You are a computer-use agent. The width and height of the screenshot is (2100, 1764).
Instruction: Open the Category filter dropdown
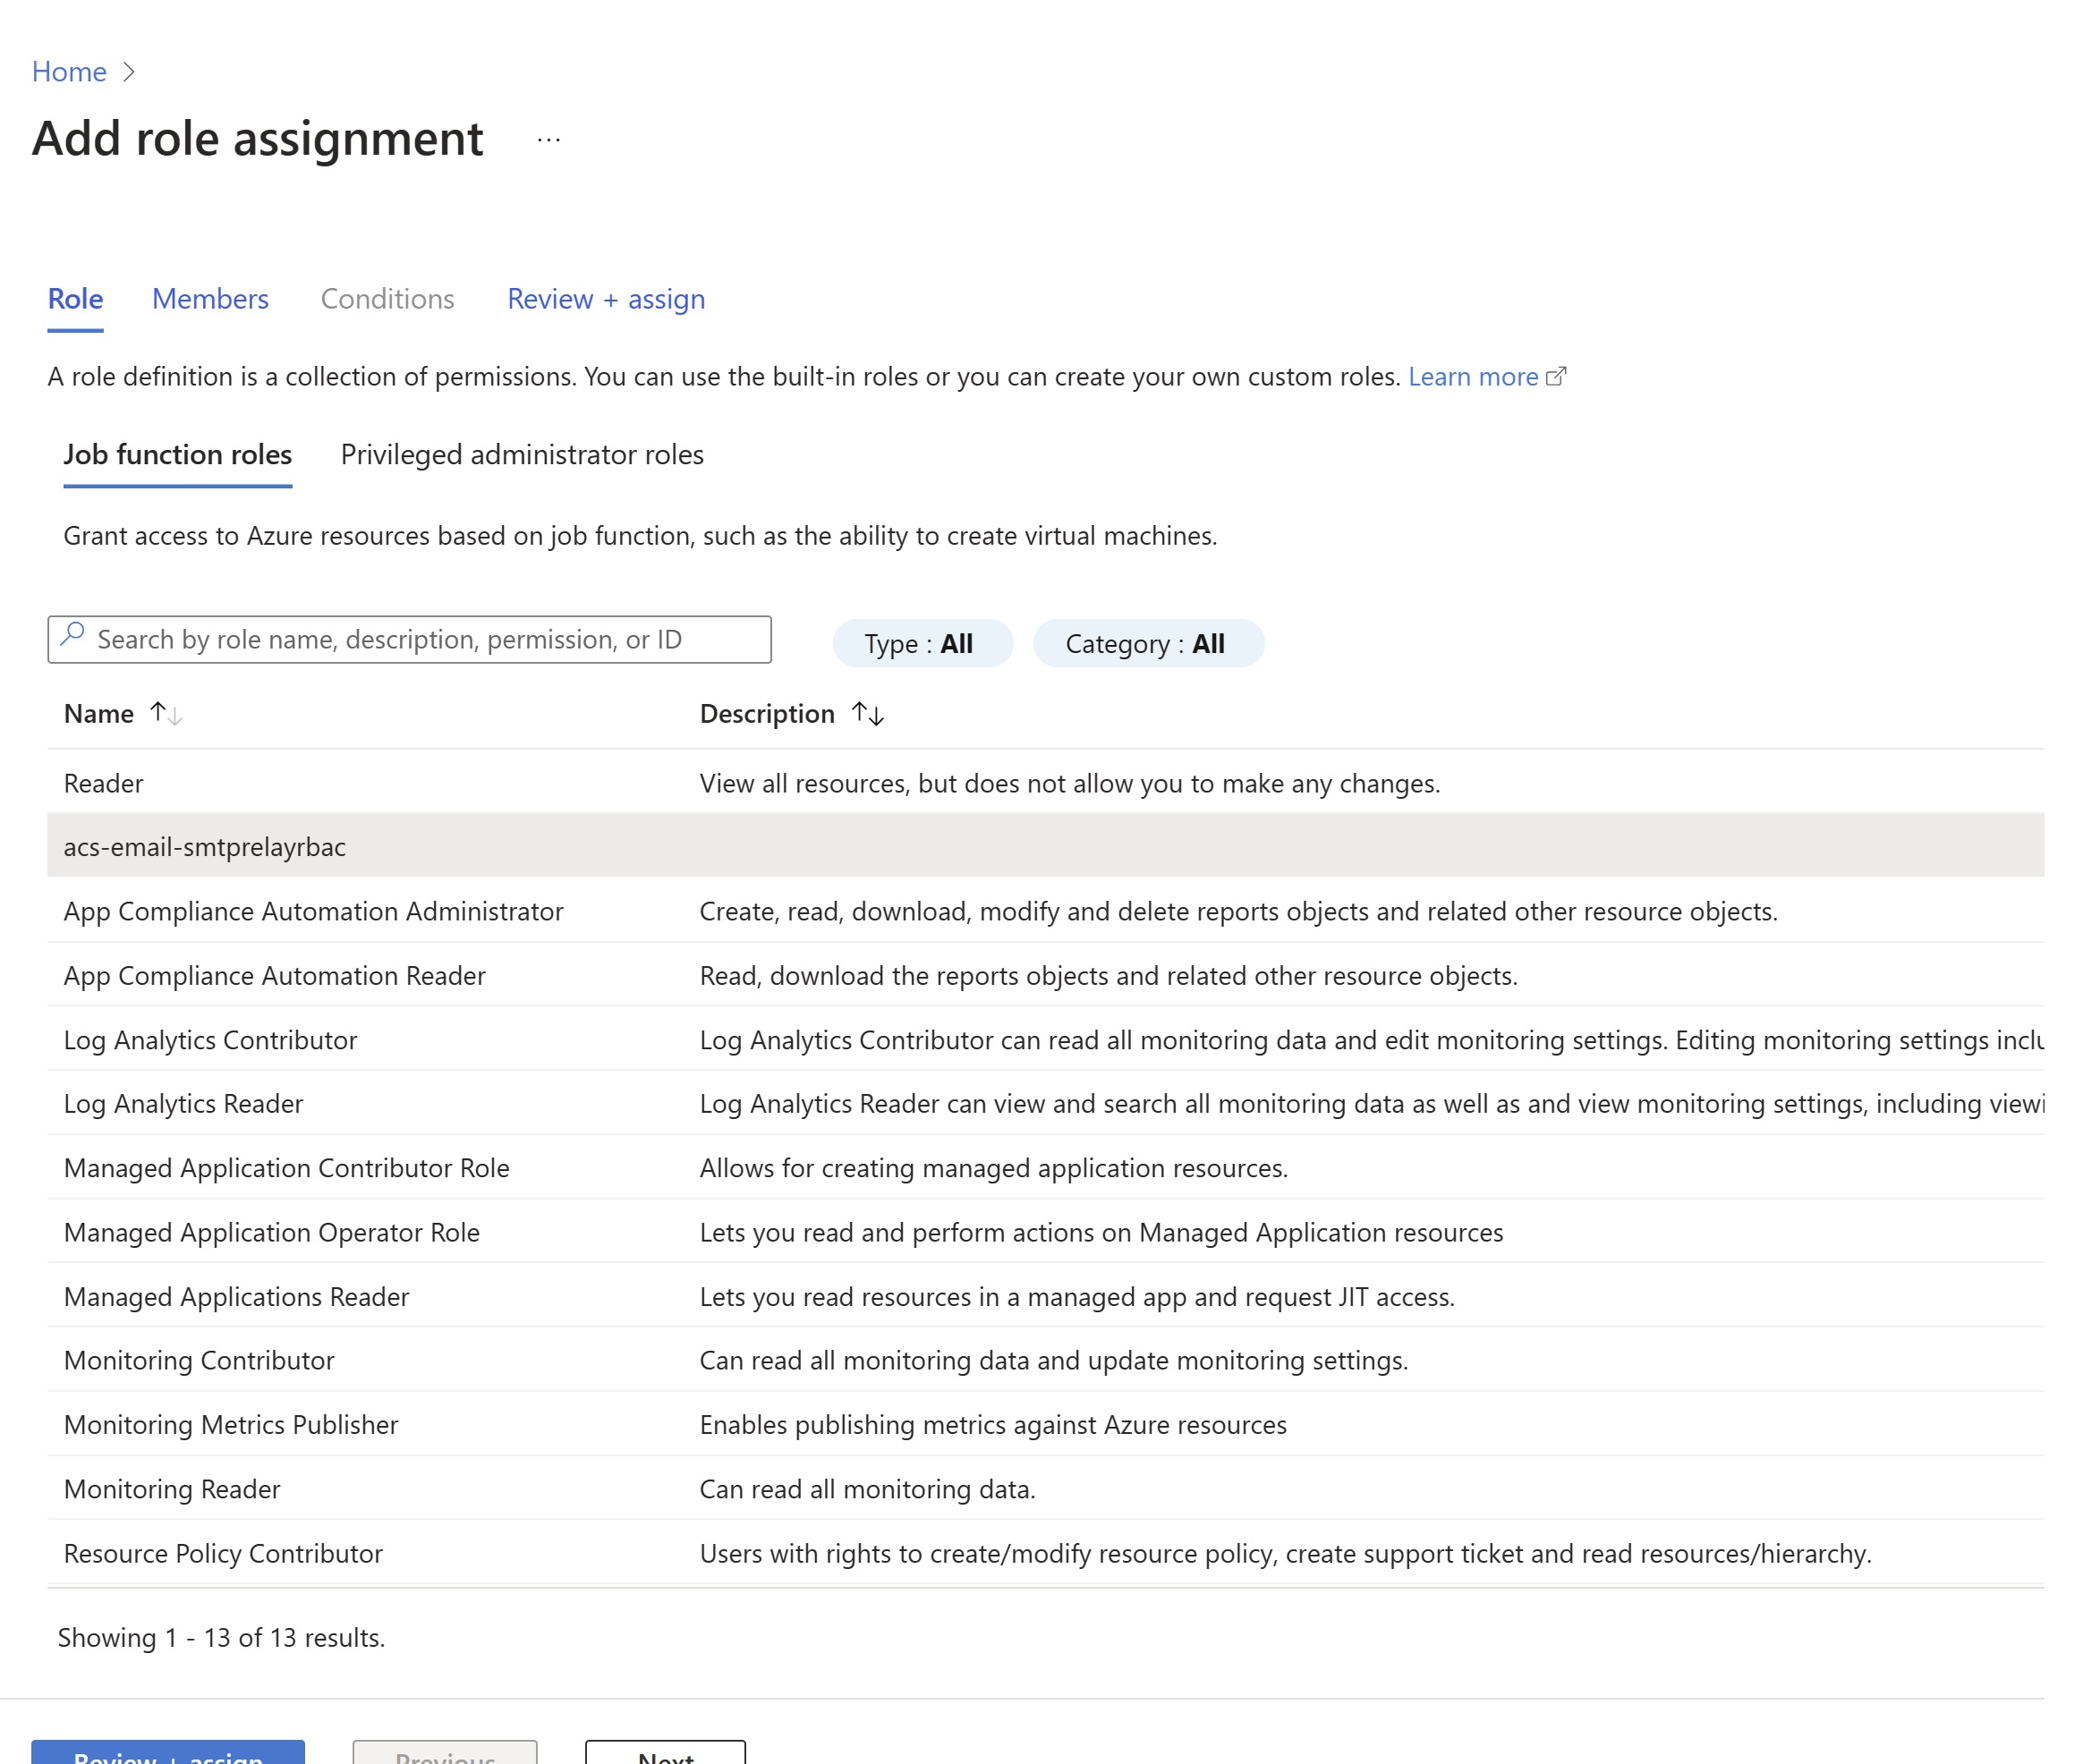pyautogui.click(x=1147, y=644)
